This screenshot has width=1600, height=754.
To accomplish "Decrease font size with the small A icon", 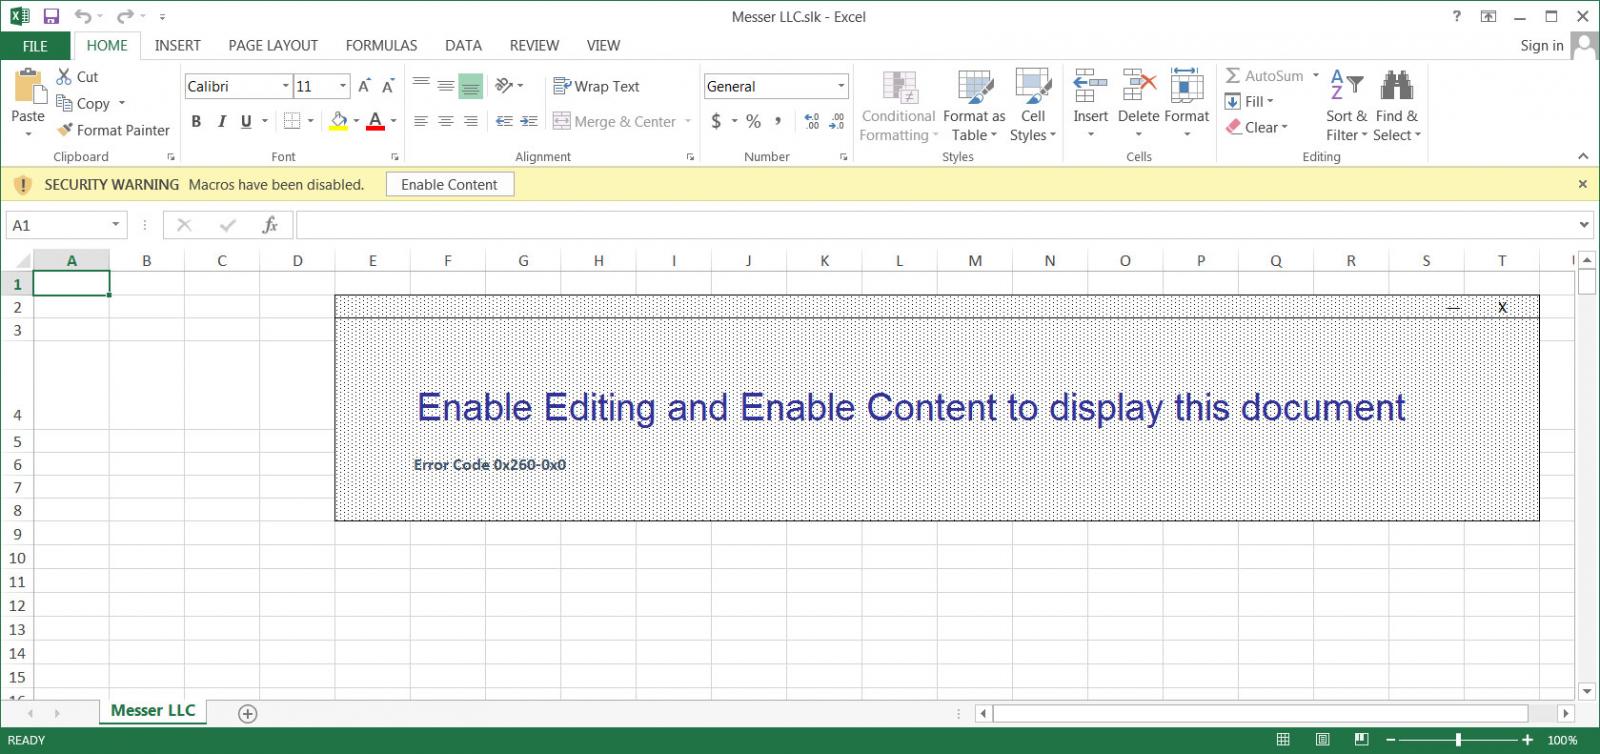I will click(388, 86).
